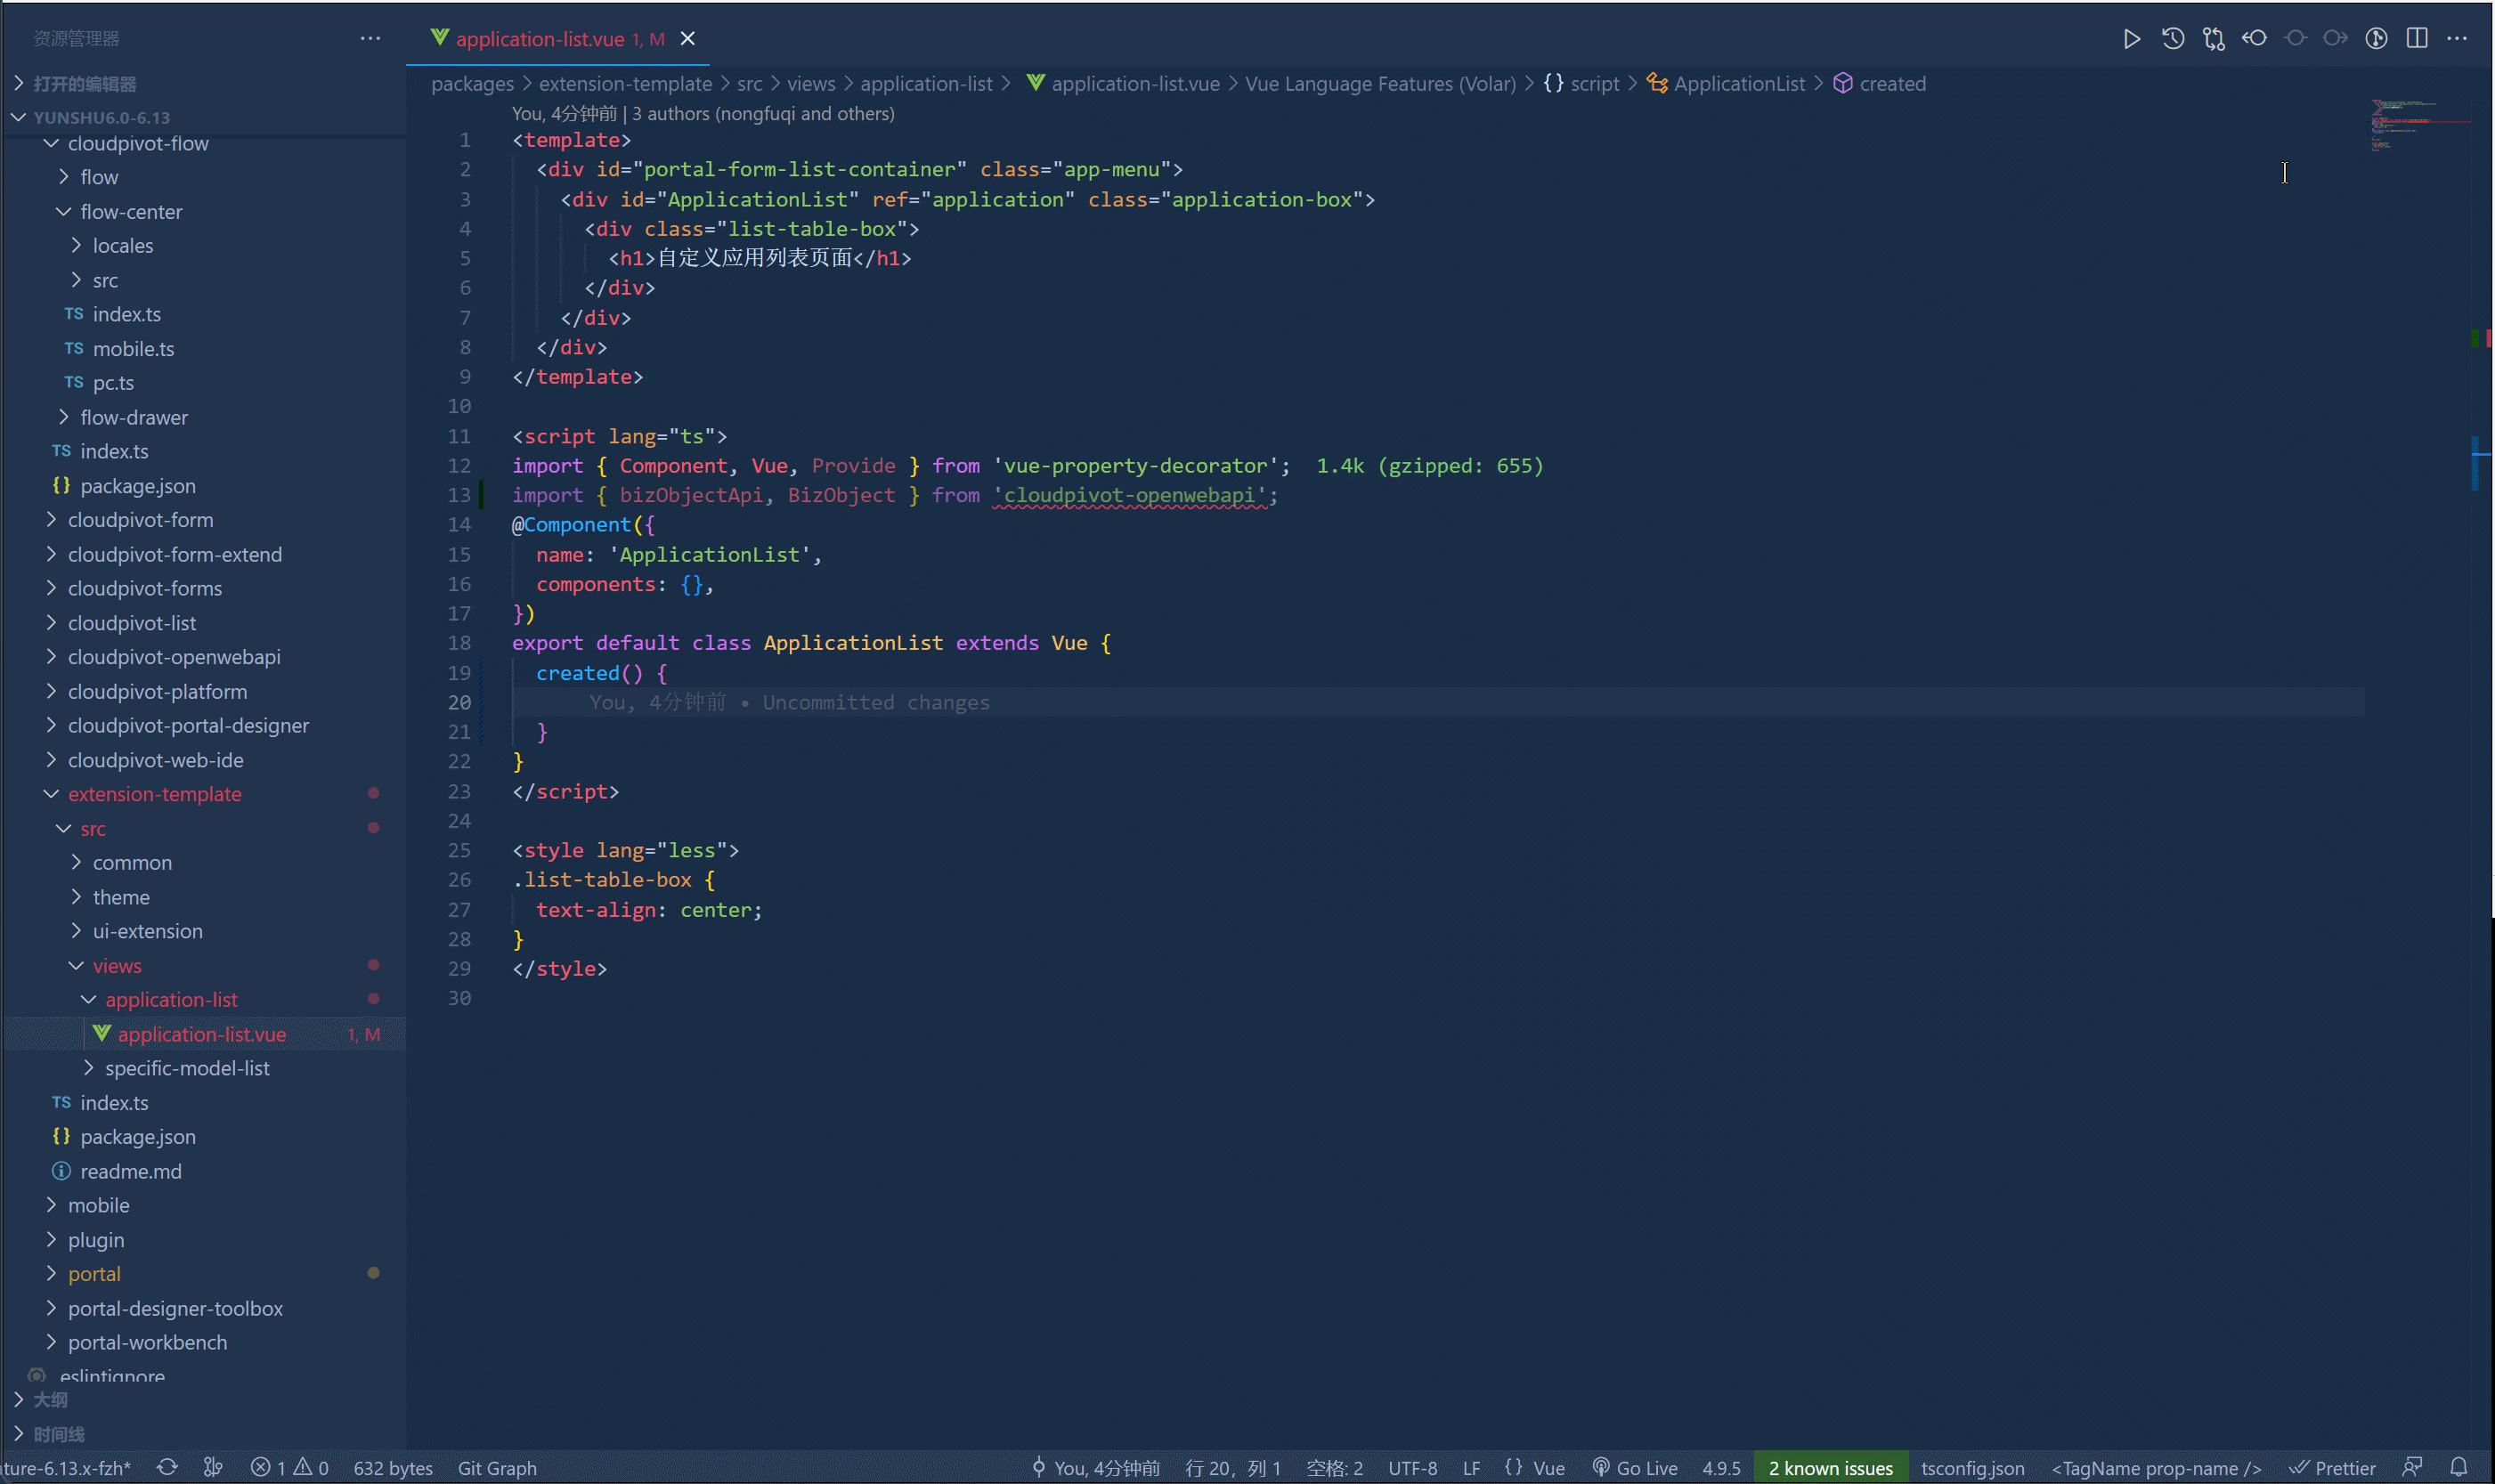Image resolution: width=2495 pixels, height=1484 pixels.
Task: Click the 632 bytes status item
Action: tap(393, 1467)
